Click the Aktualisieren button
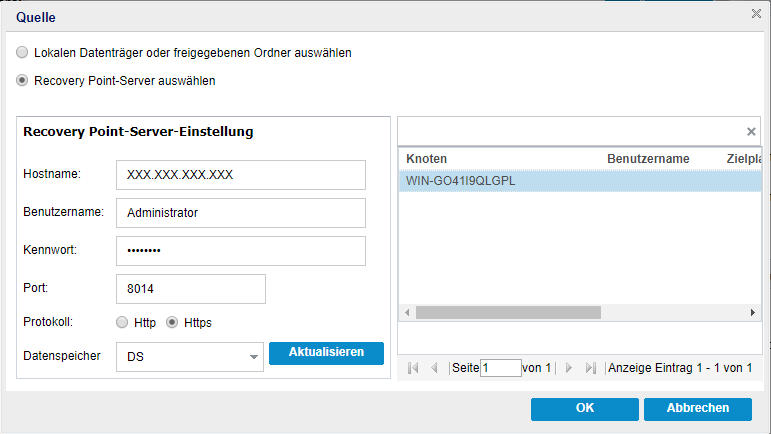This screenshot has height=434, width=771. [326, 353]
